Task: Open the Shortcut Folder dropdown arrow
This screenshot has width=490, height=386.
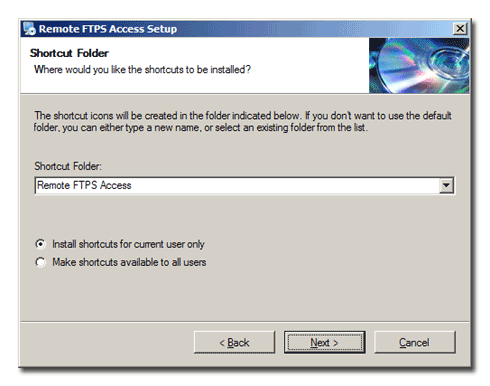Action: pyautogui.click(x=446, y=185)
